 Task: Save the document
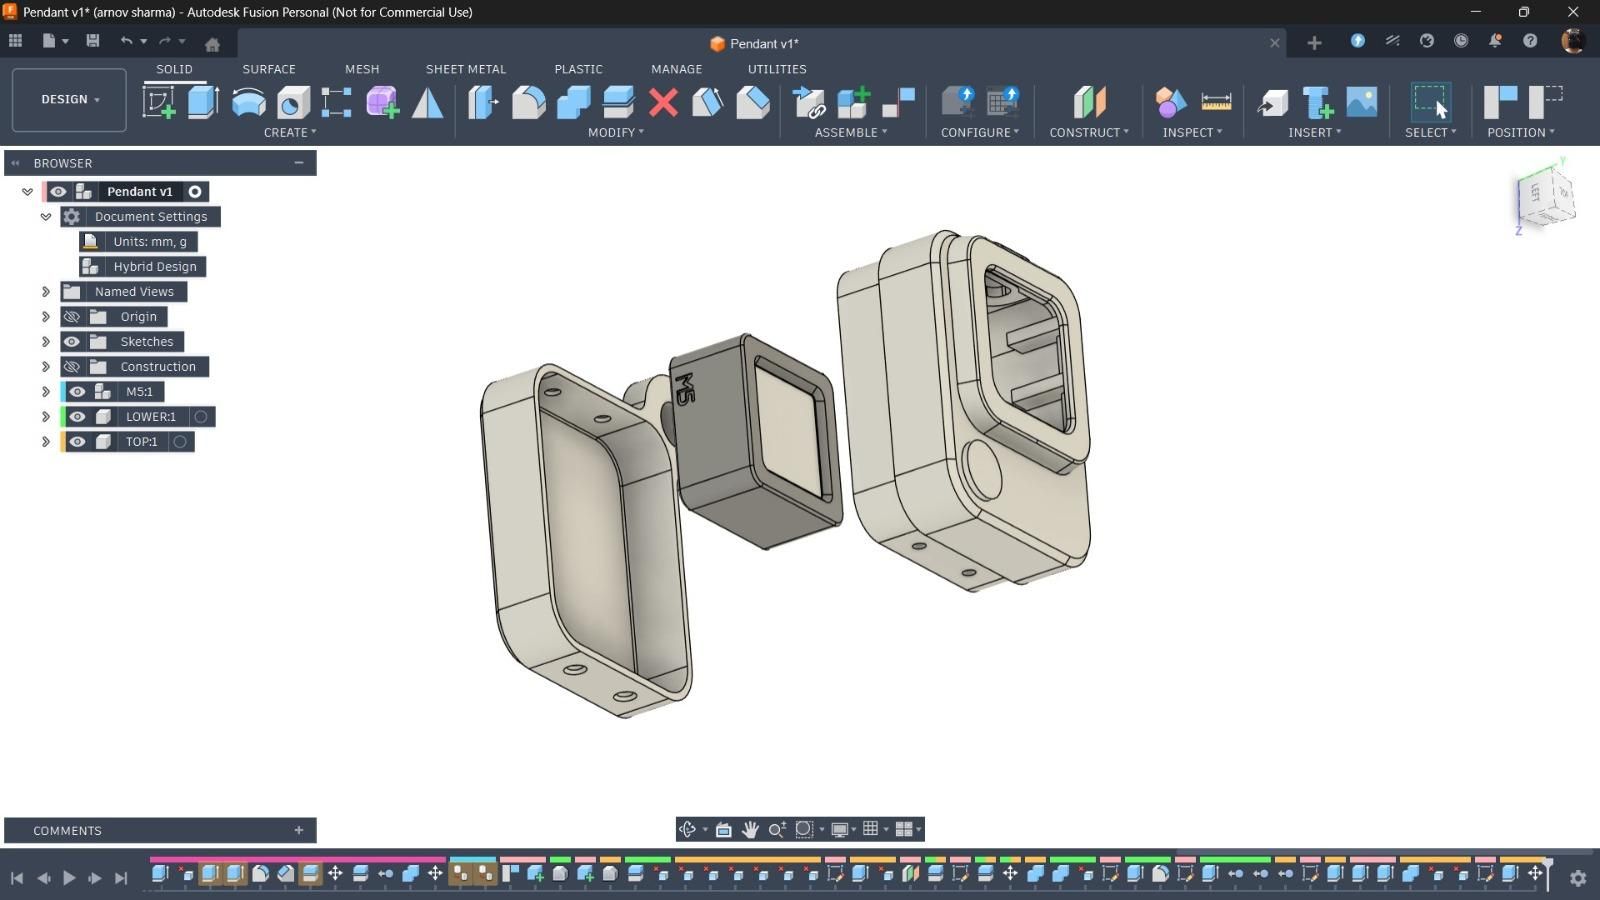click(x=93, y=41)
